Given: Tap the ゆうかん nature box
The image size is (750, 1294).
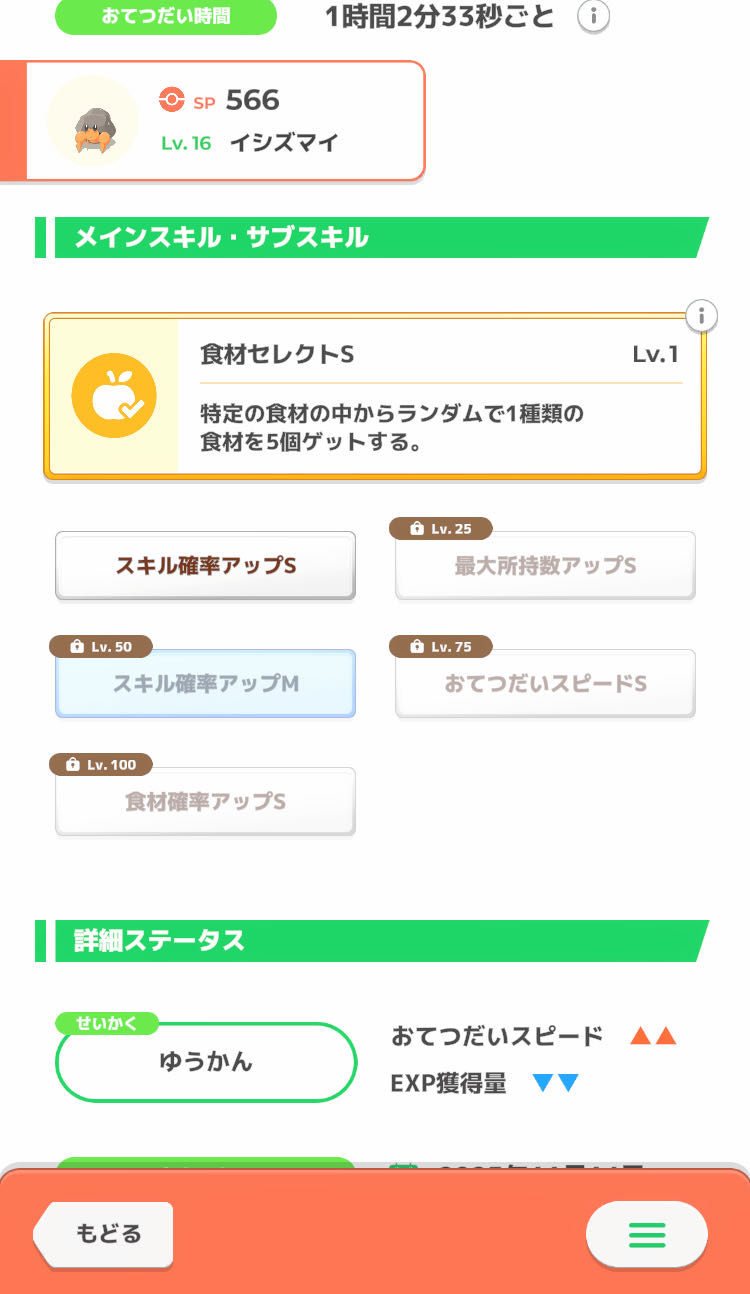Looking at the screenshot, I should [x=206, y=1062].
